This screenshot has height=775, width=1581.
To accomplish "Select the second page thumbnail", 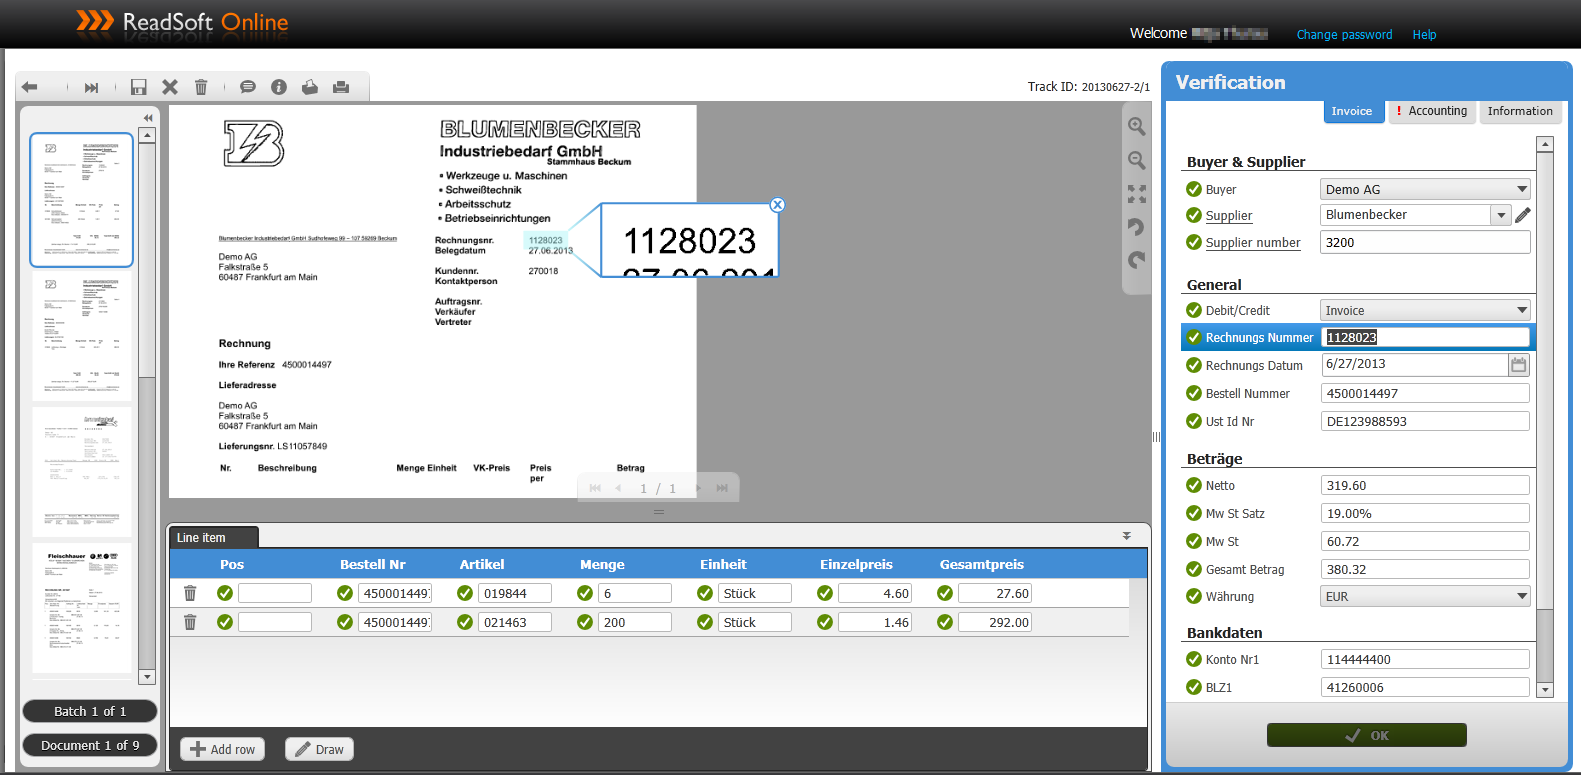I will [x=82, y=337].
